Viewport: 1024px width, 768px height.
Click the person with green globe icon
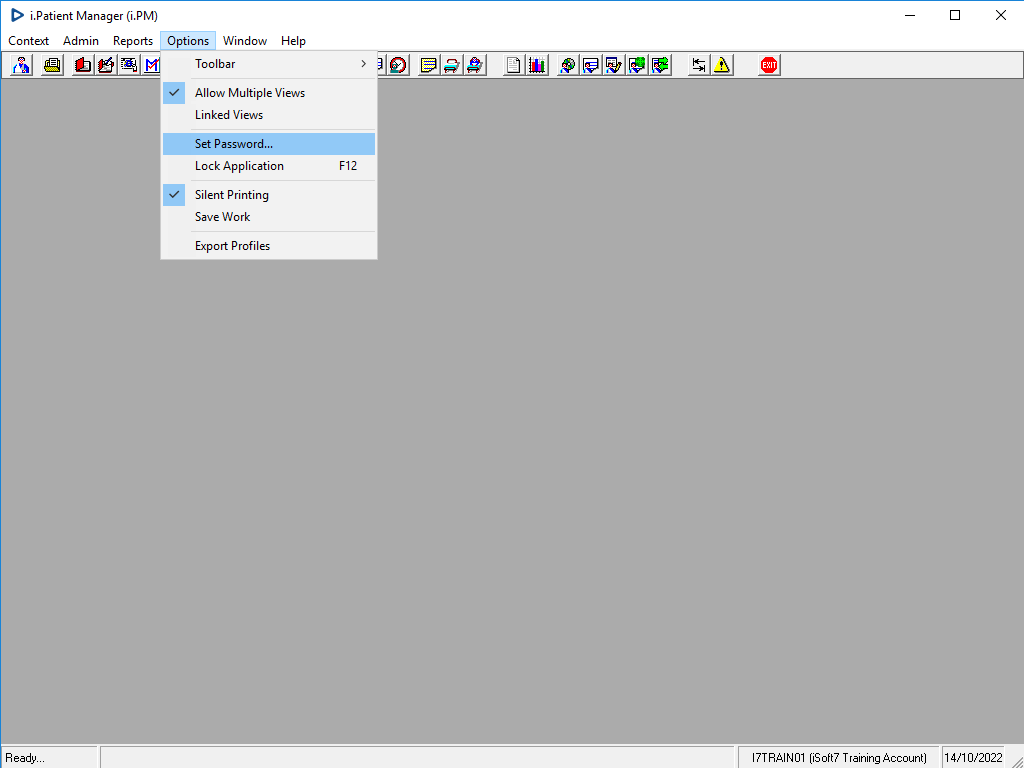point(637,65)
